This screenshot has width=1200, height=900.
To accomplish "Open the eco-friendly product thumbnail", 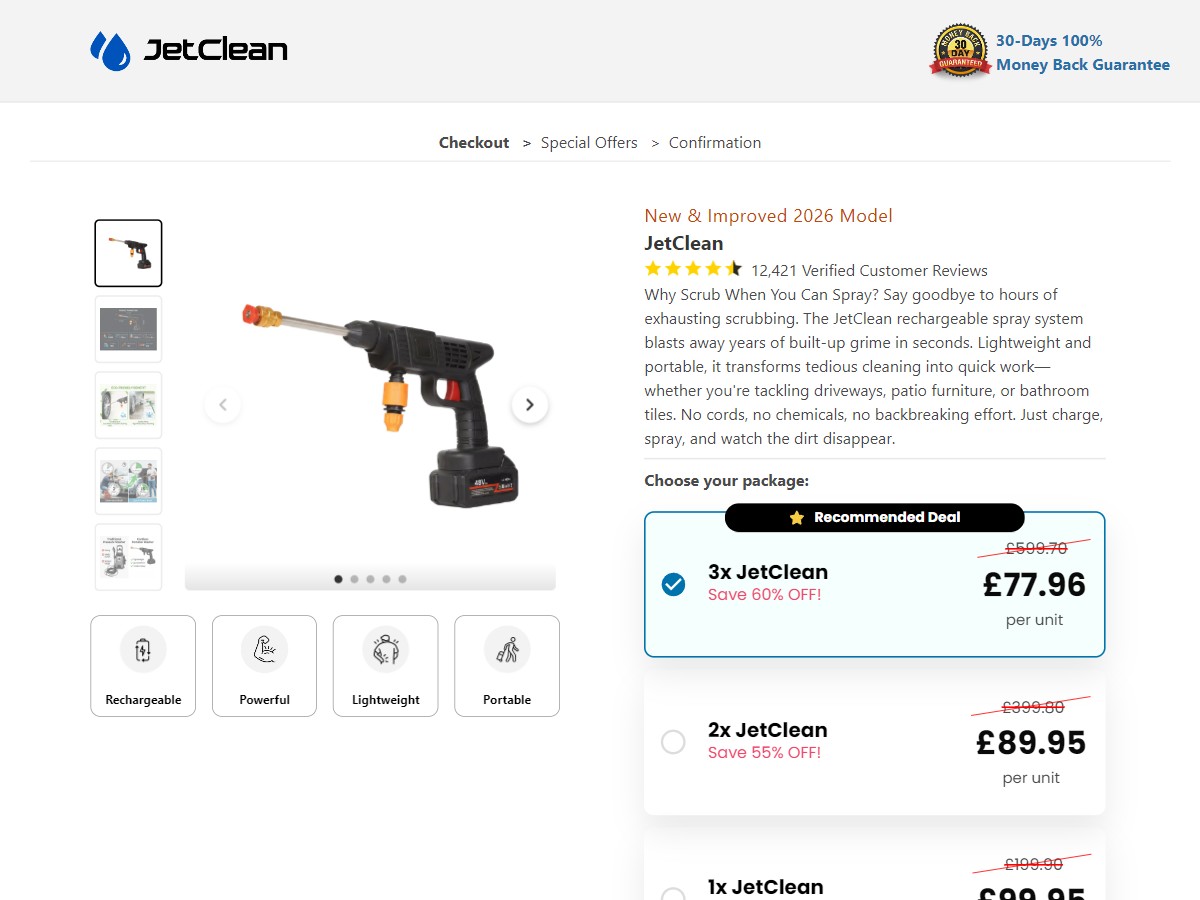I will coord(128,405).
